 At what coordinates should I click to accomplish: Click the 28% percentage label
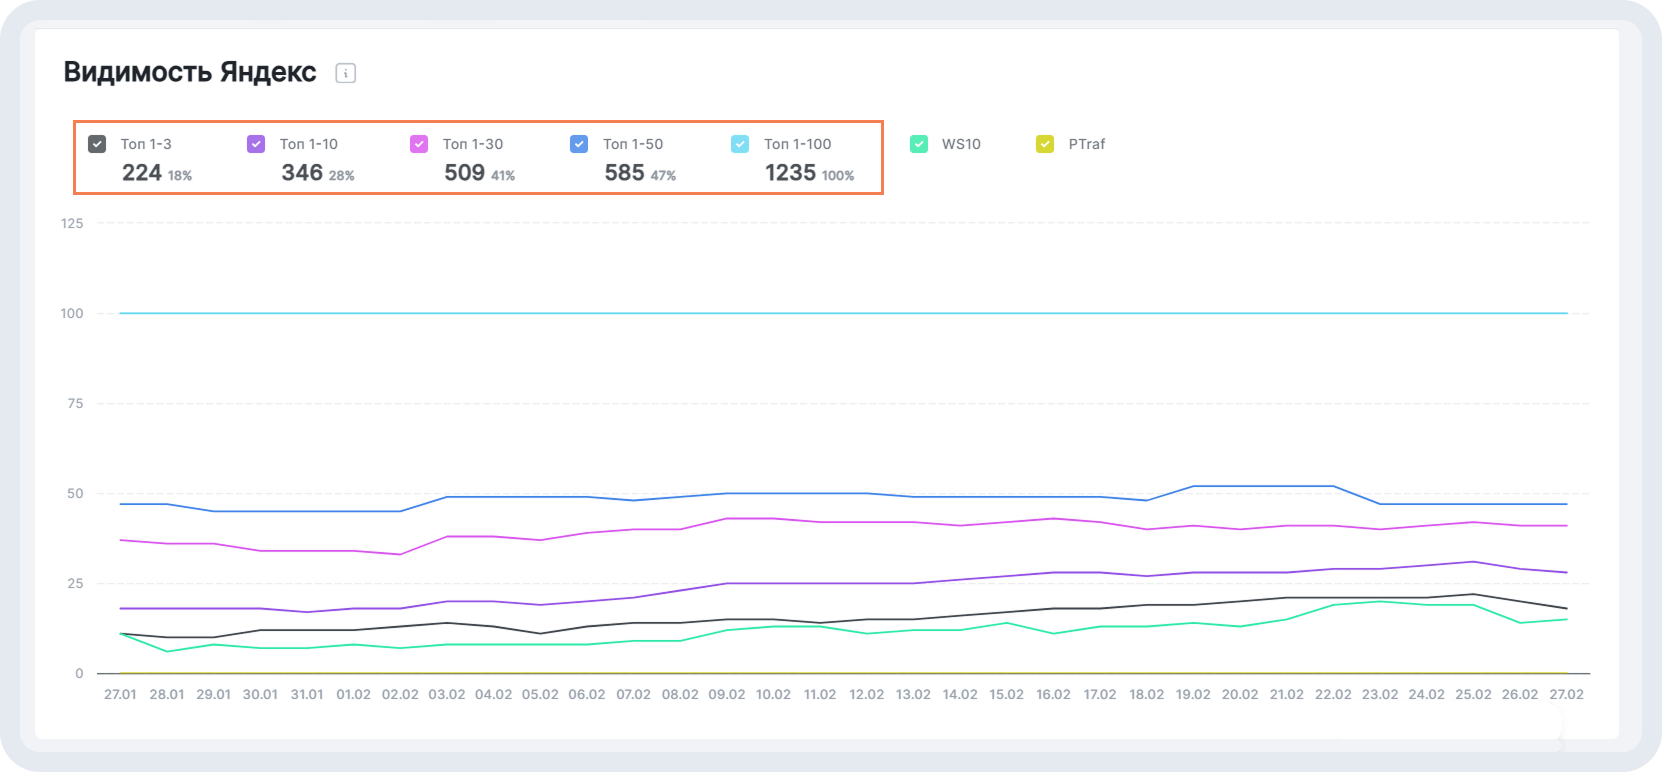pos(342,176)
